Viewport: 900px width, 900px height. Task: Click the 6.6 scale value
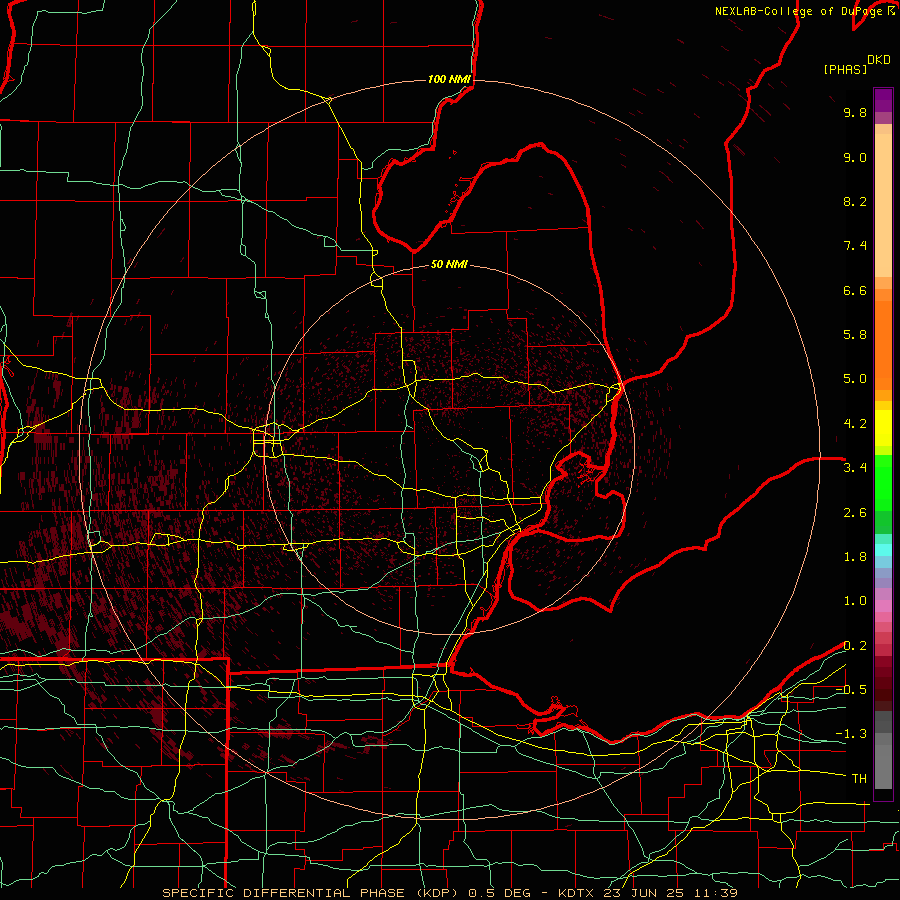point(855,290)
